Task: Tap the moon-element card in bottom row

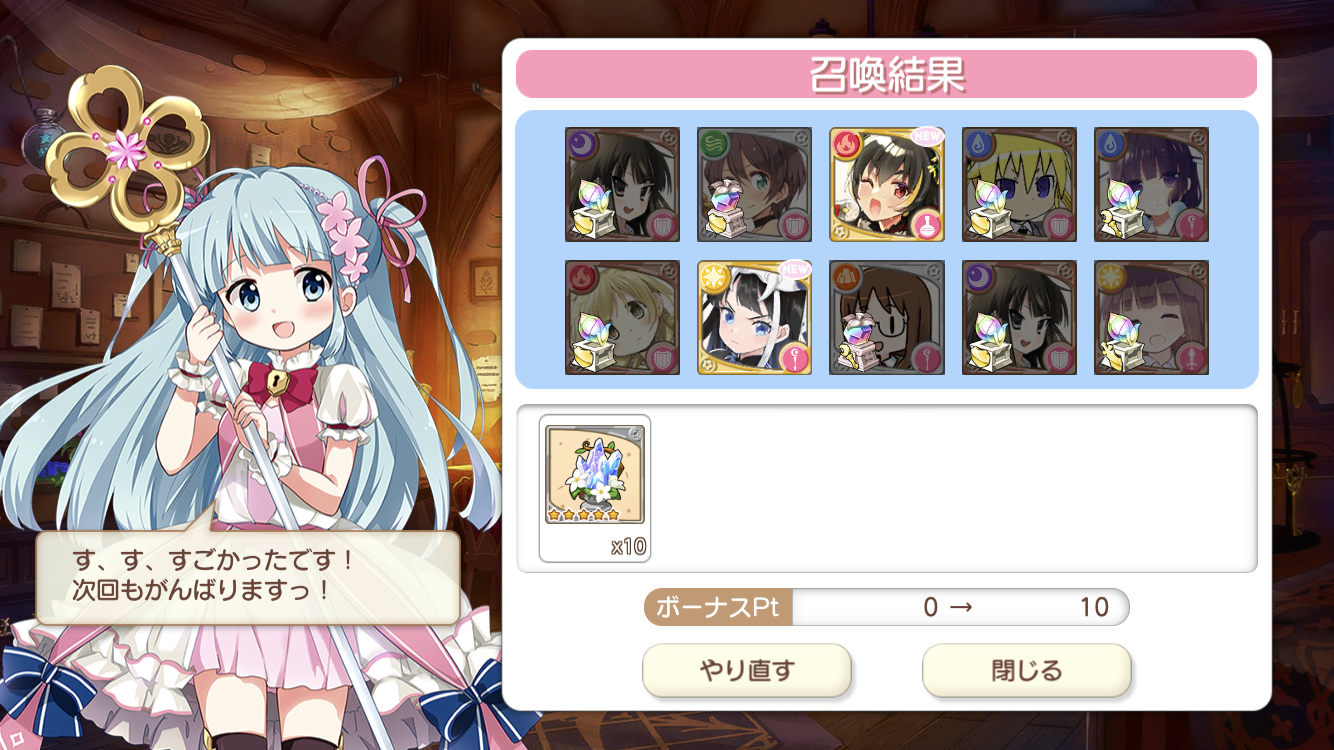Action: point(1019,317)
